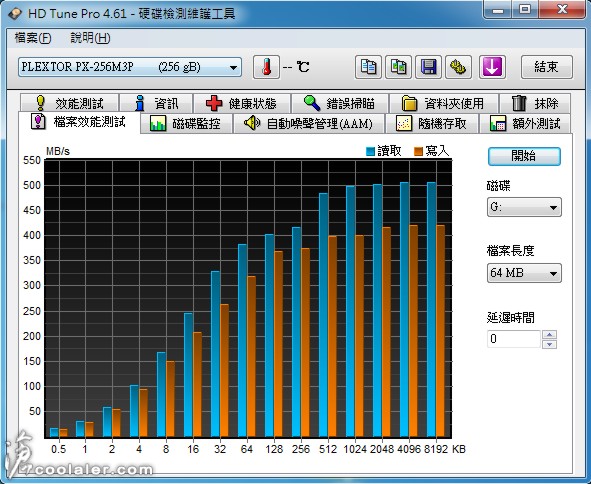Click the purple down-arrow icon
This screenshot has width=591, height=484.
click(x=492, y=67)
